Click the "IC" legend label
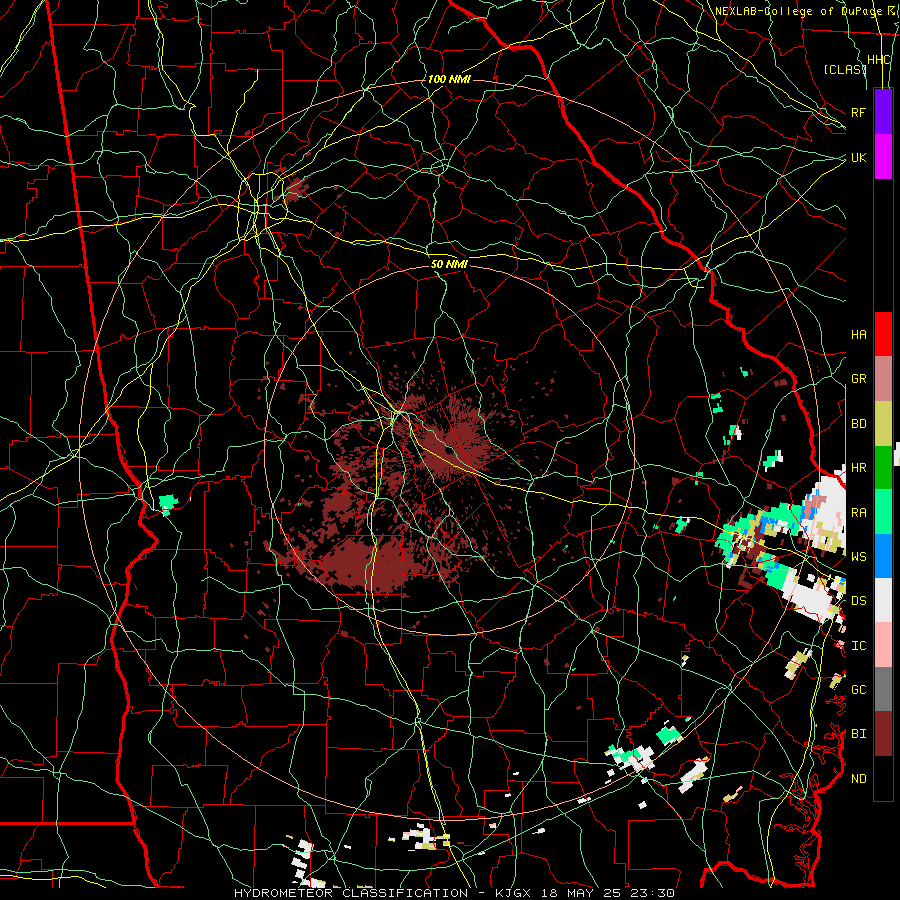The width and height of the screenshot is (900, 900). (x=859, y=646)
